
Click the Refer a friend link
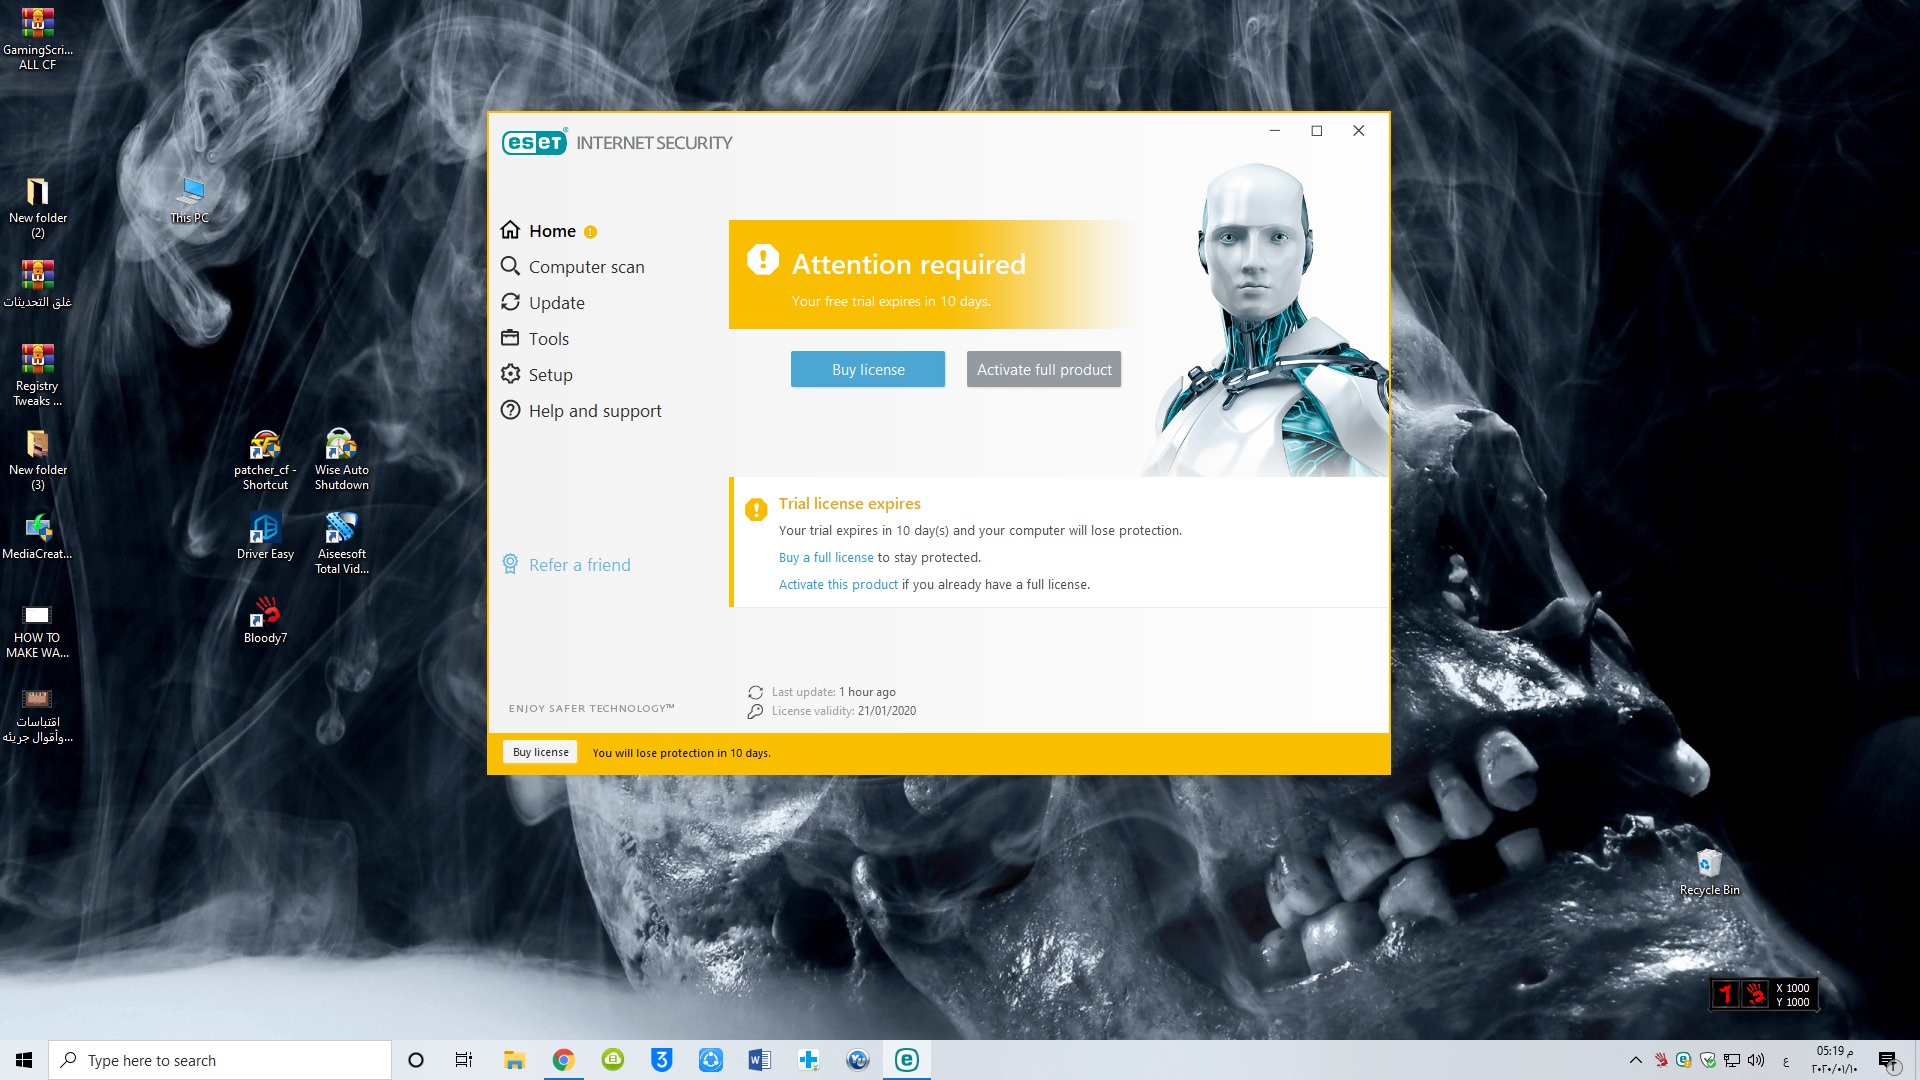(566, 565)
